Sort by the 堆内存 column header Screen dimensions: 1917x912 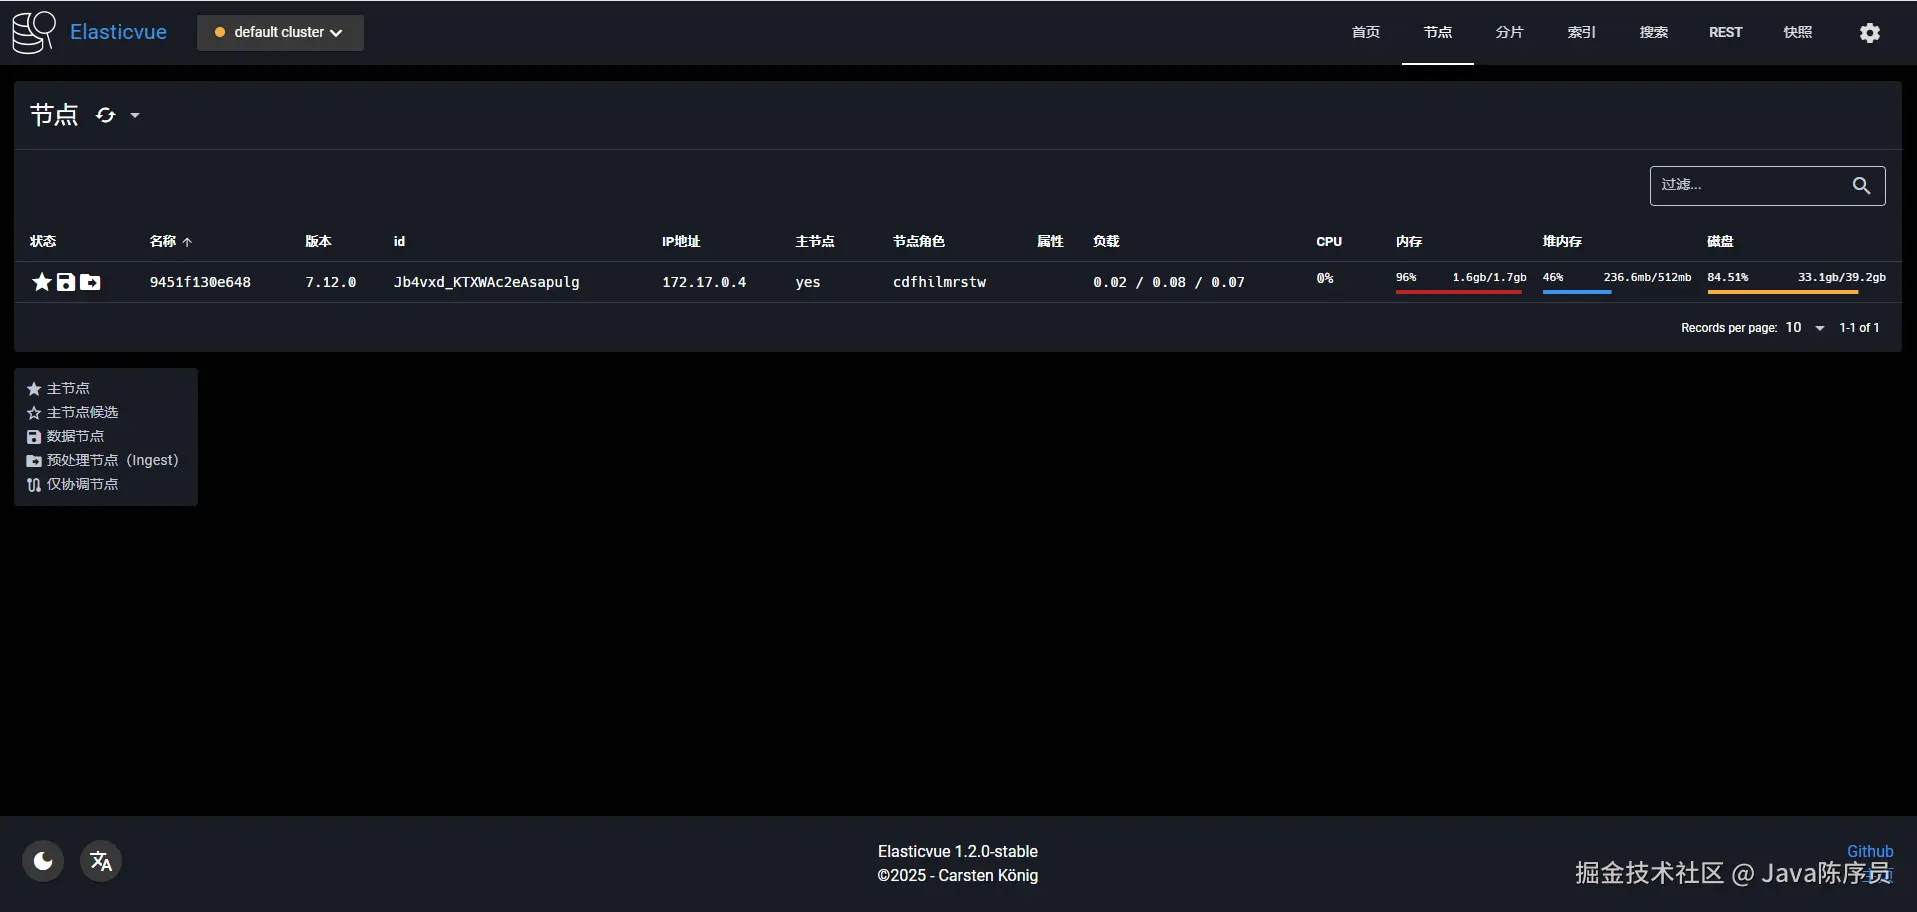click(x=1562, y=242)
